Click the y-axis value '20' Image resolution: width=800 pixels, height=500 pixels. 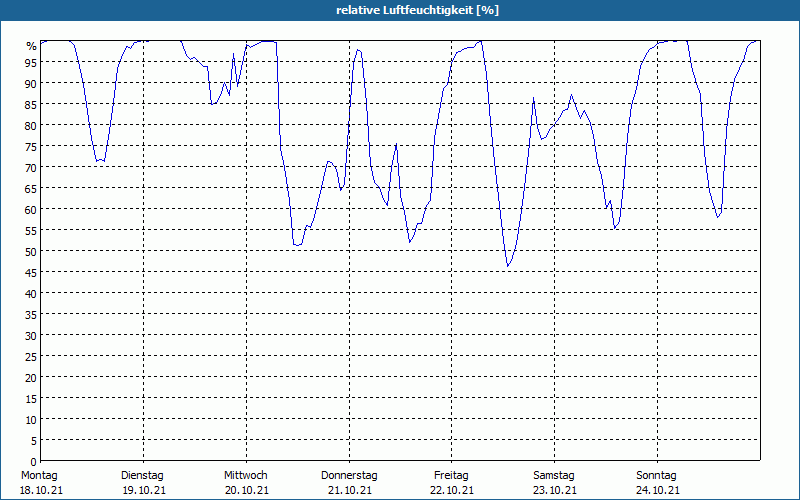coord(31,378)
